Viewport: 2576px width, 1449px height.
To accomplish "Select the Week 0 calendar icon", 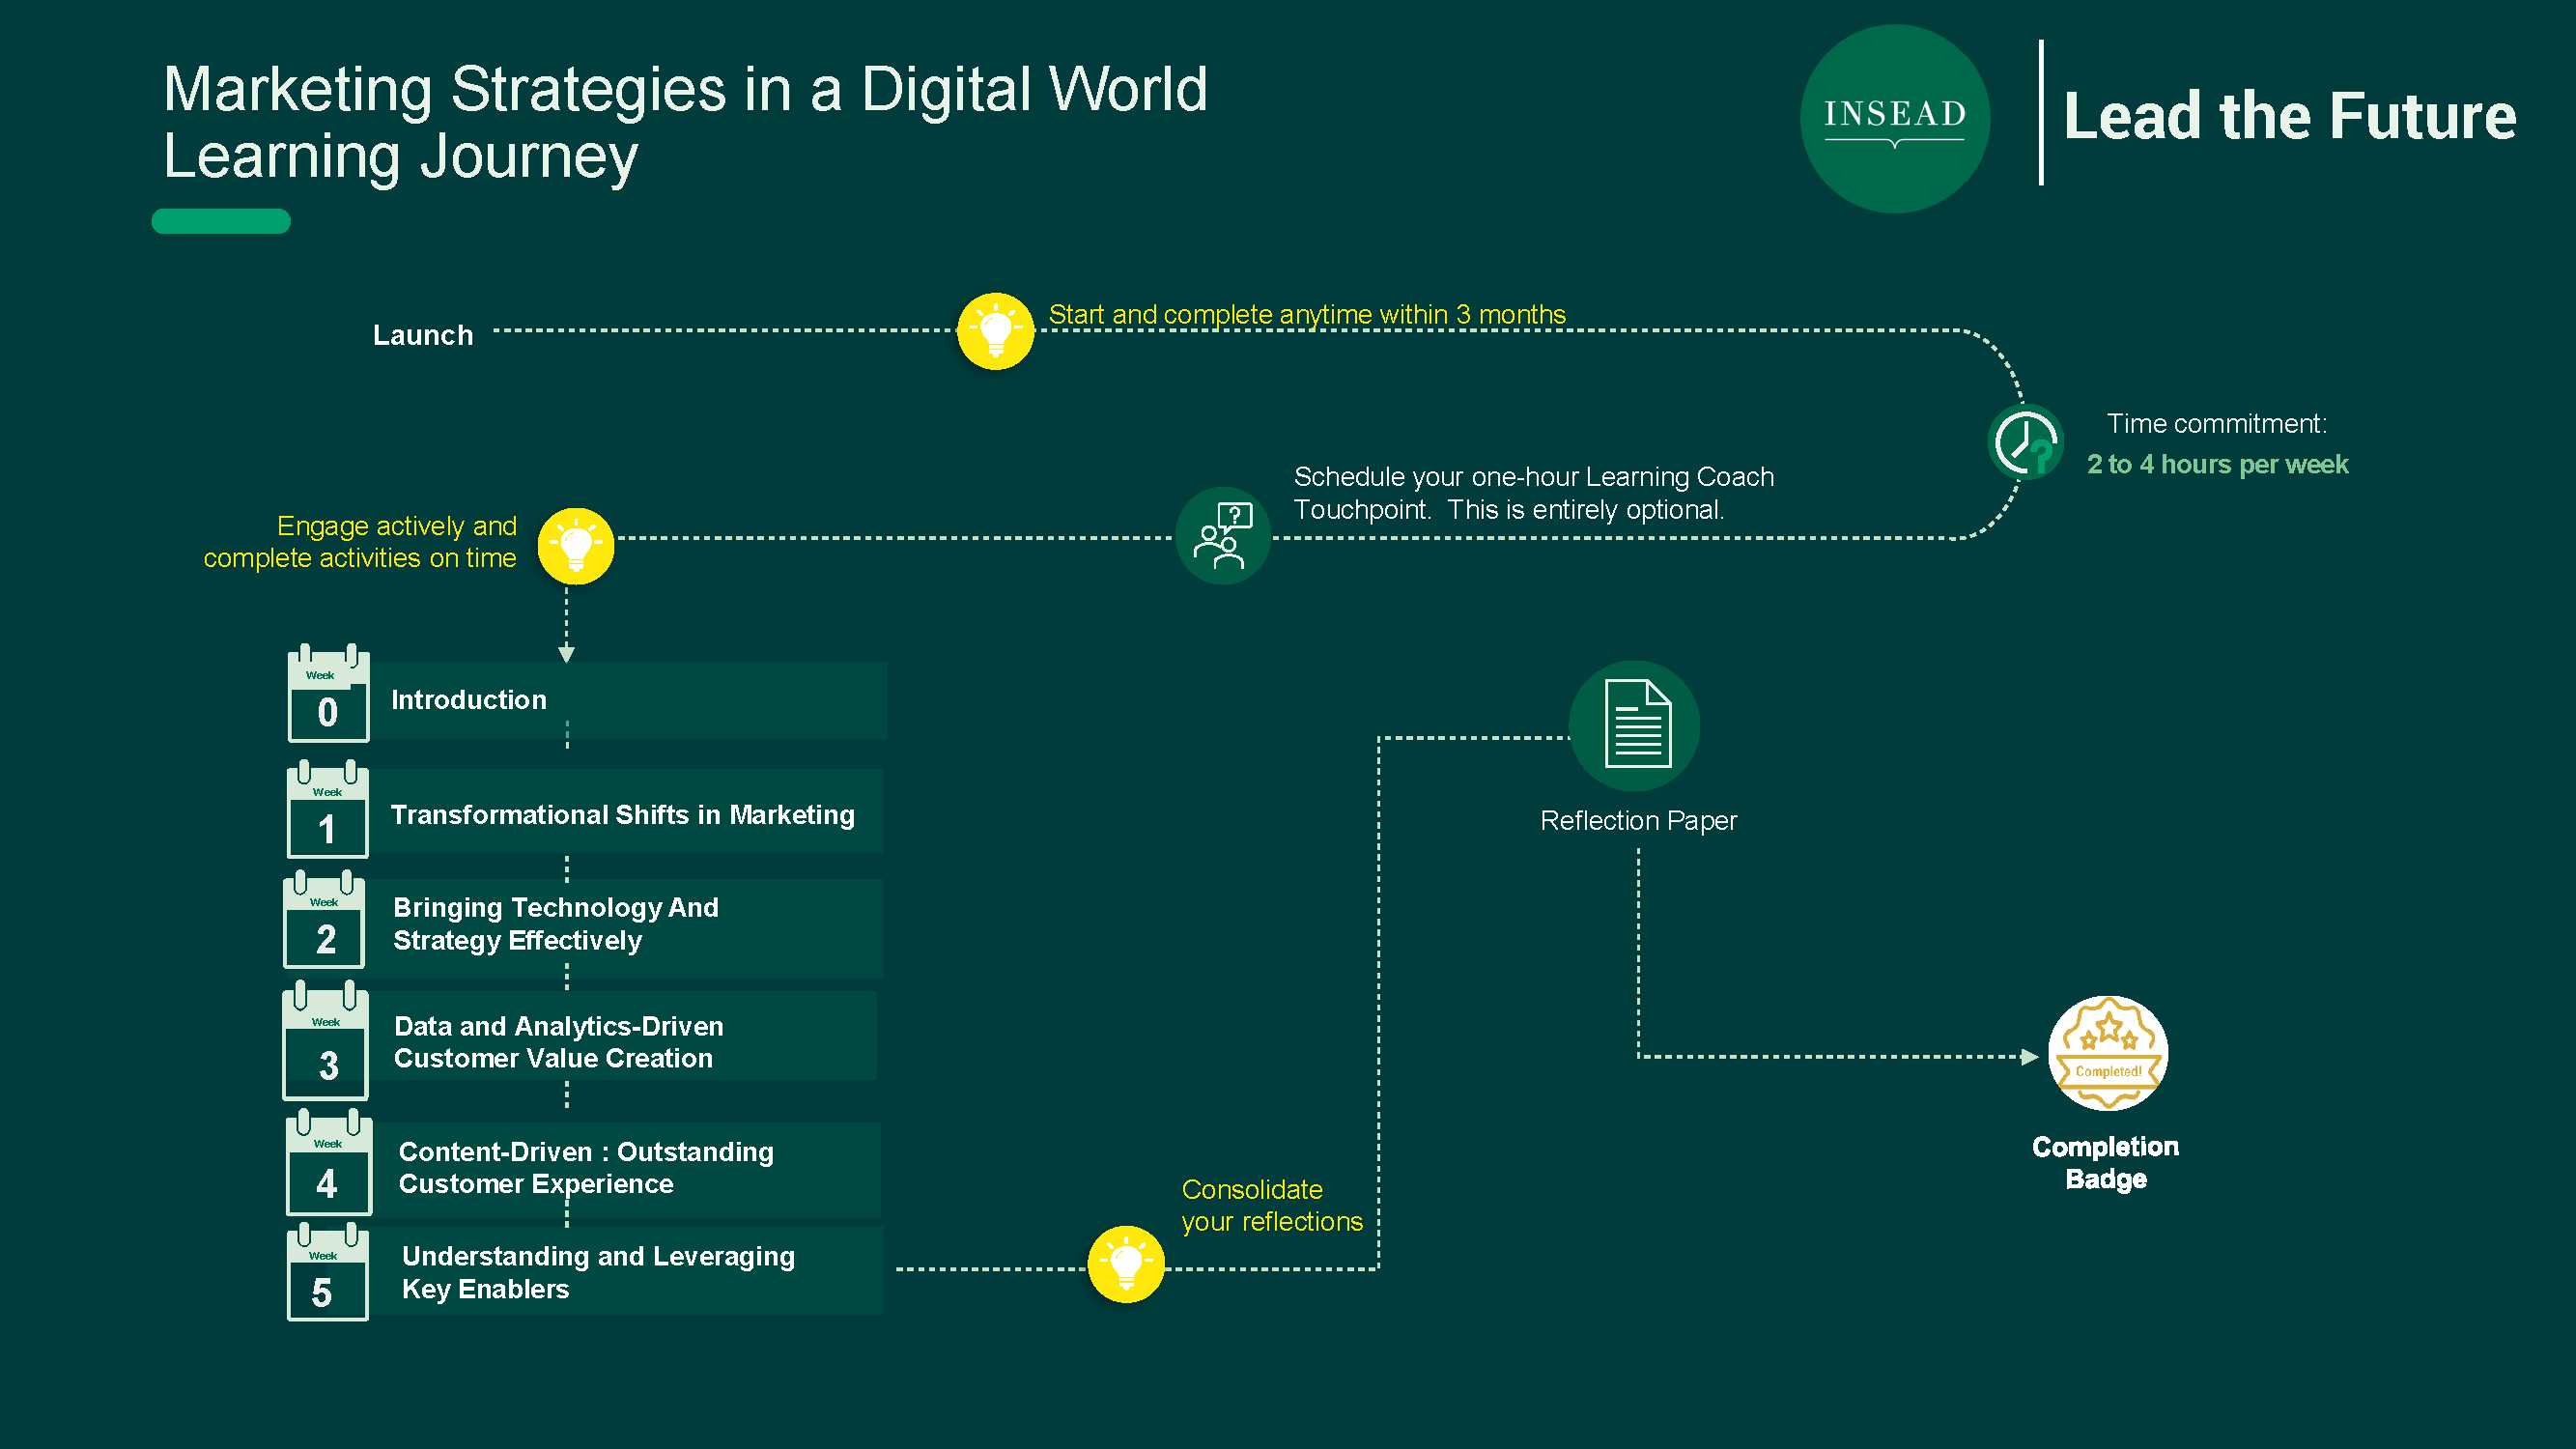I will point(329,693).
